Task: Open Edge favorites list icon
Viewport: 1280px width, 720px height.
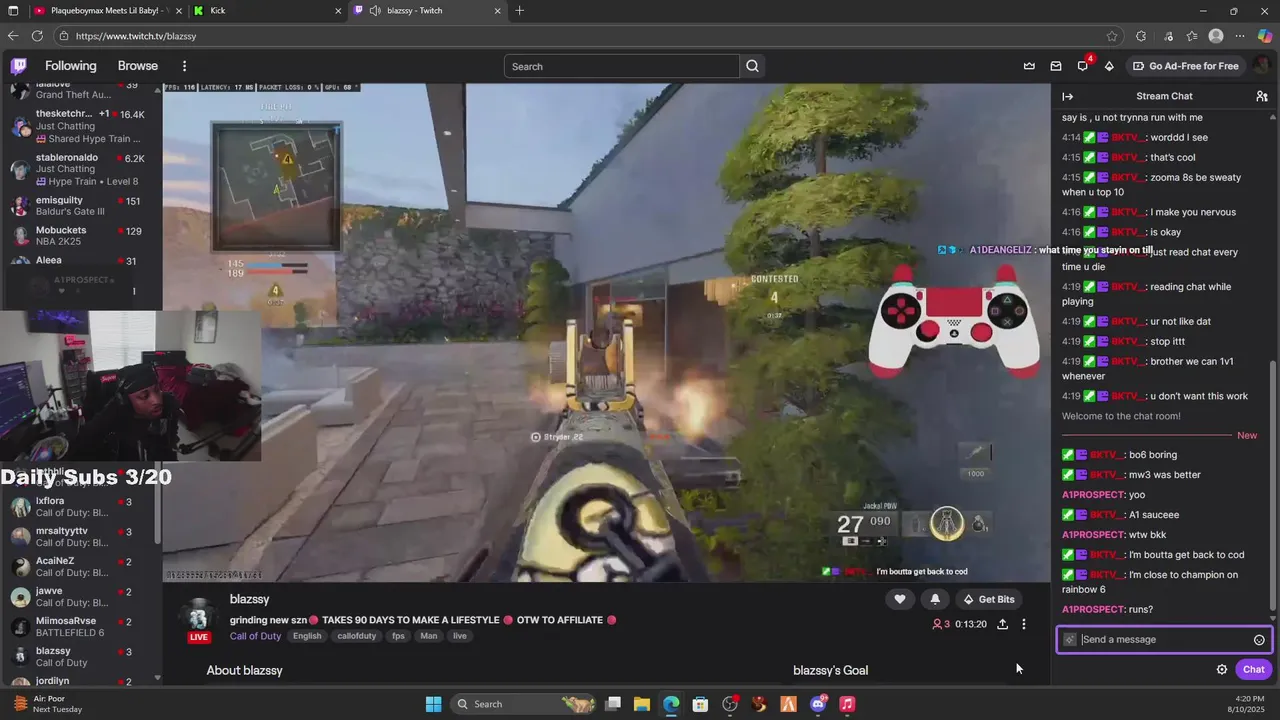Action: (x=1192, y=36)
